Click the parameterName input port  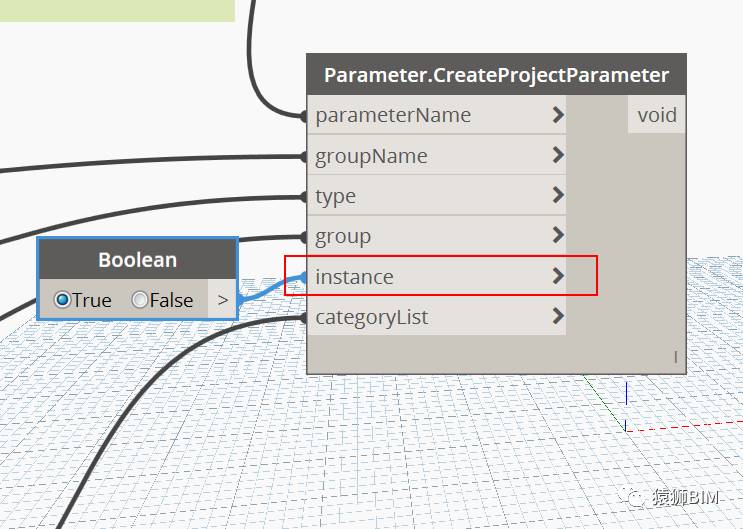point(436,115)
